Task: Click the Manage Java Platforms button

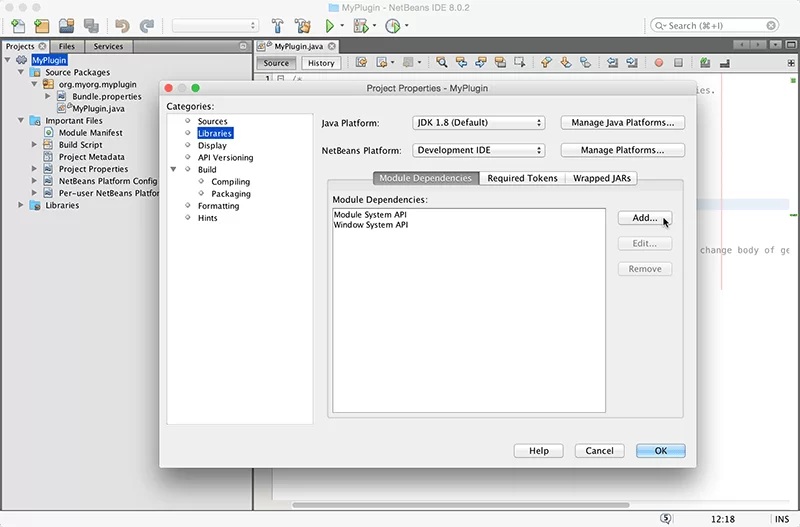Action: [622, 122]
